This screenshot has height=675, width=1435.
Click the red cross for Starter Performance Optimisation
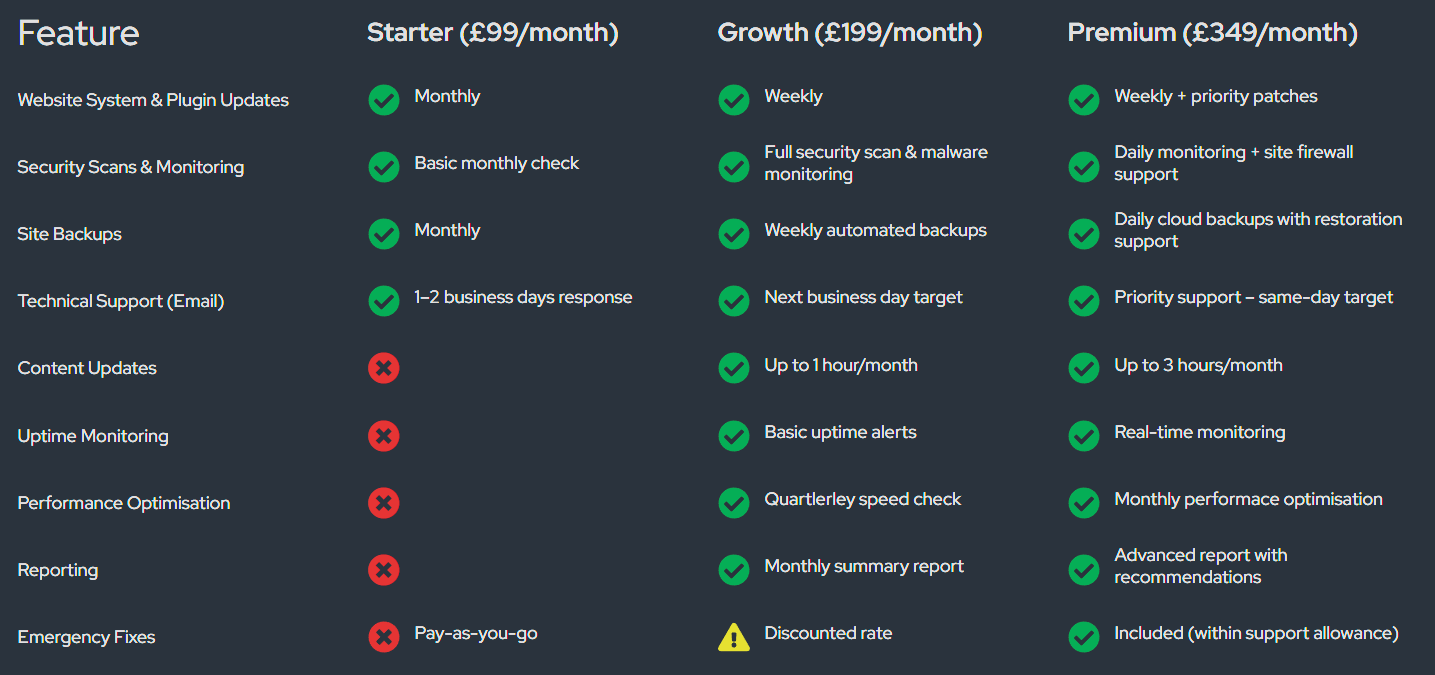click(384, 503)
